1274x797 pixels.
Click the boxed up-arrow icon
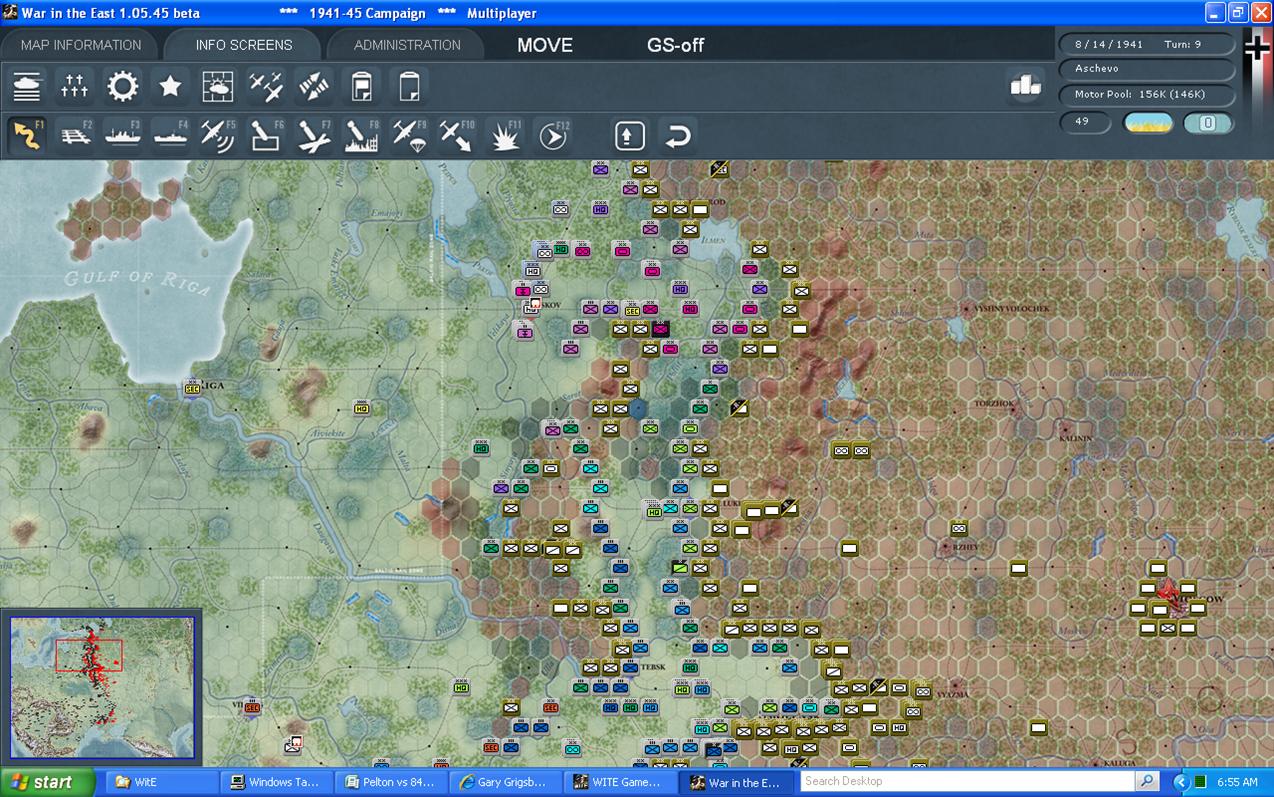[x=629, y=135]
